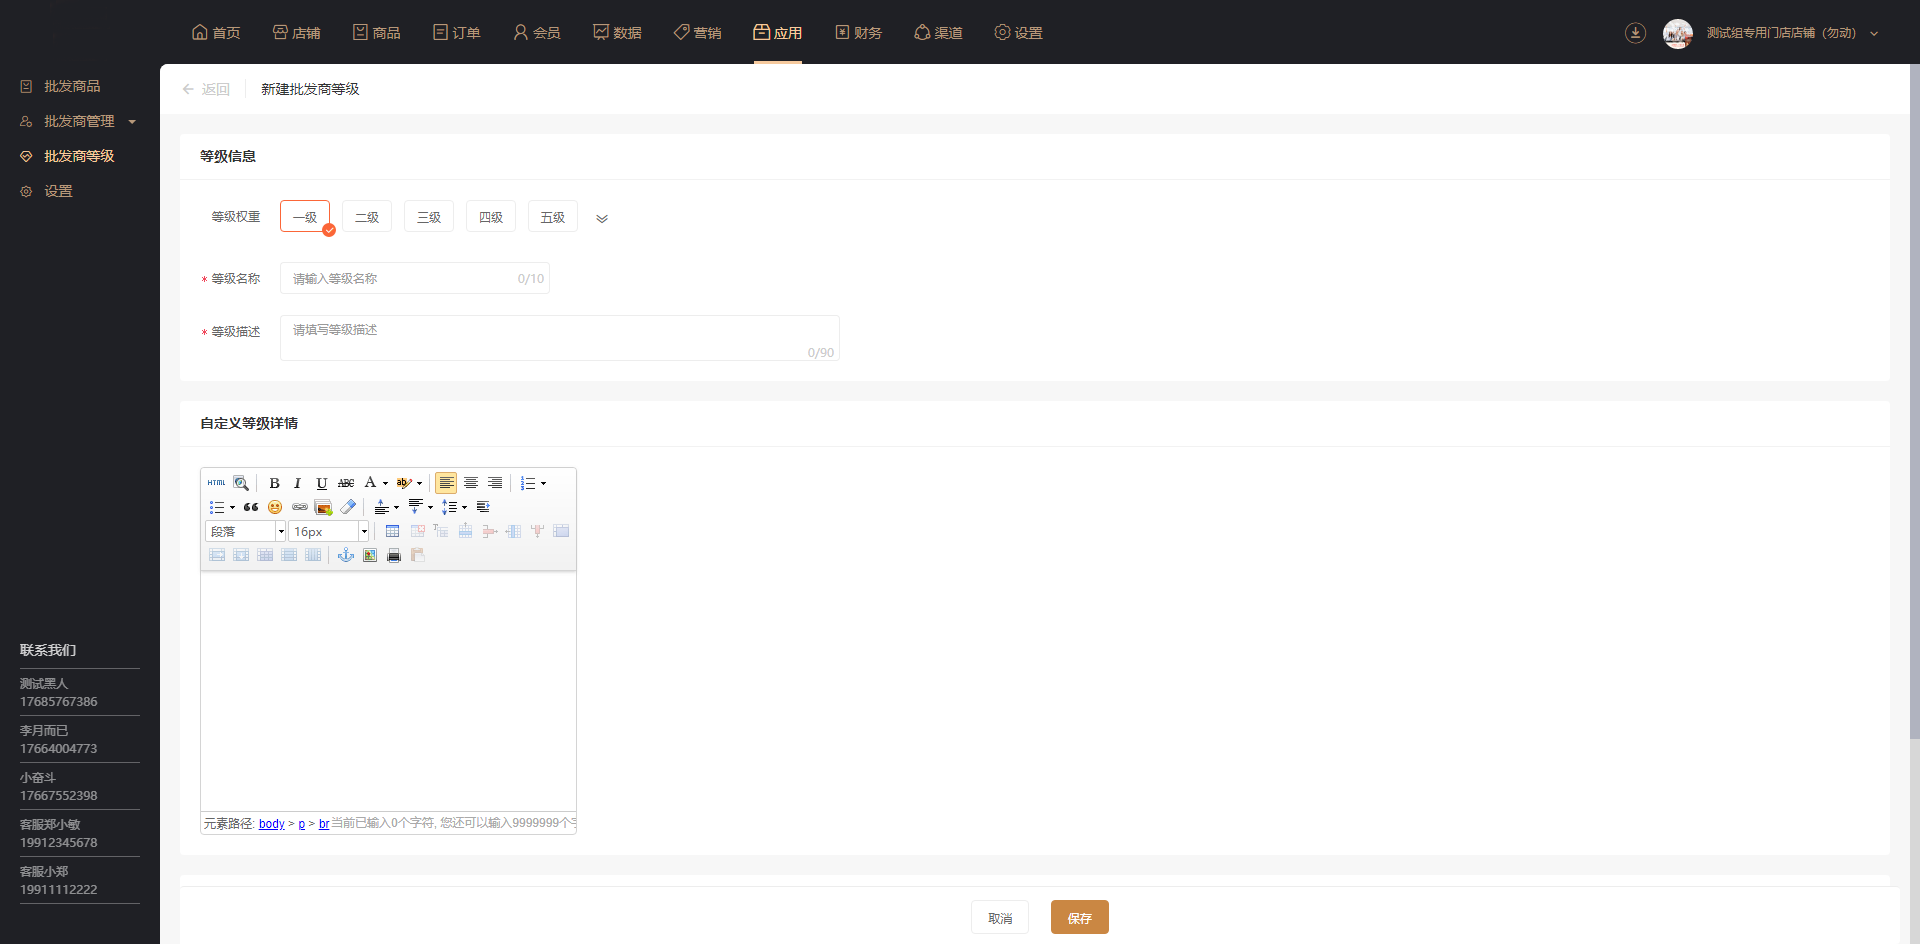Select center alignment in editor
The width and height of the screenshot is (1920, 944).
pyautogui.click(x=471, y=483)
